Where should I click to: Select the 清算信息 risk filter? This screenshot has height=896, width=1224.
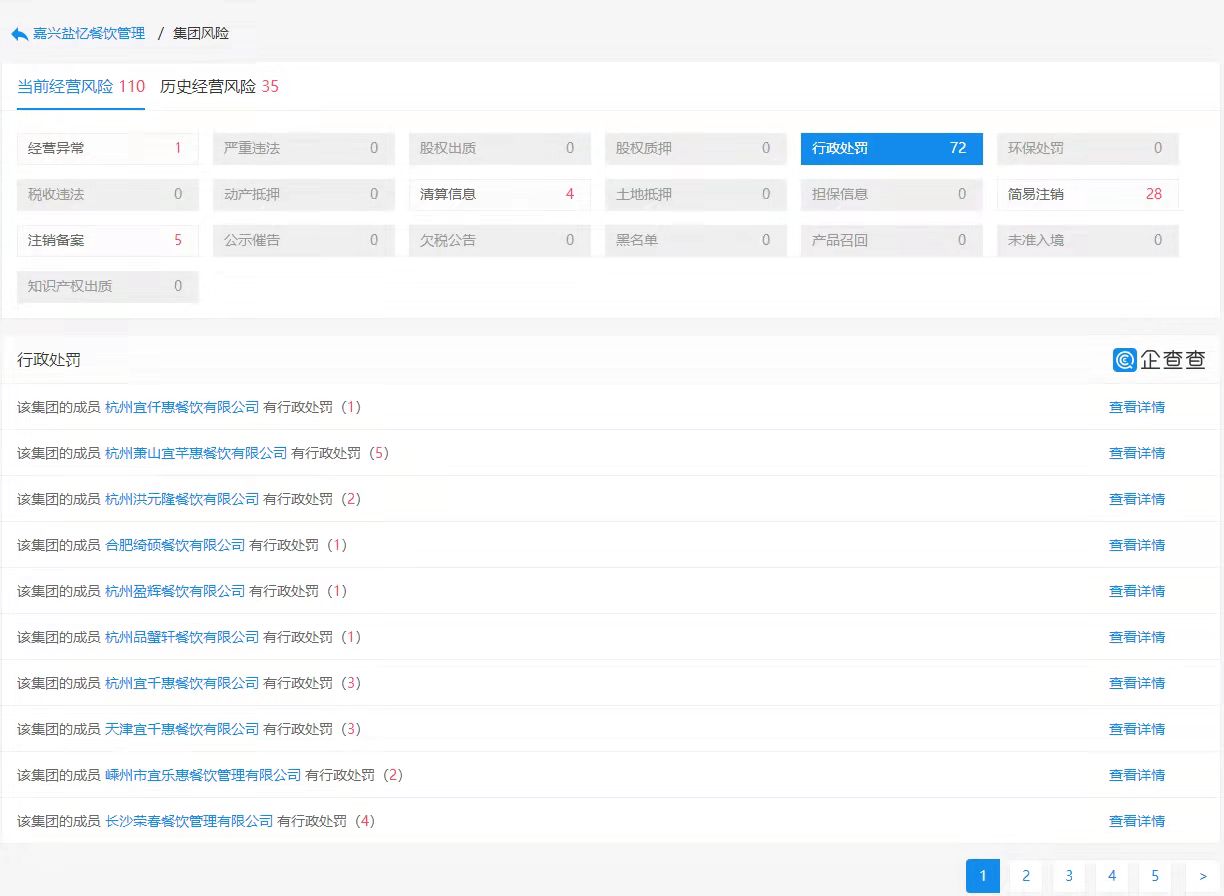pos(500,195)
